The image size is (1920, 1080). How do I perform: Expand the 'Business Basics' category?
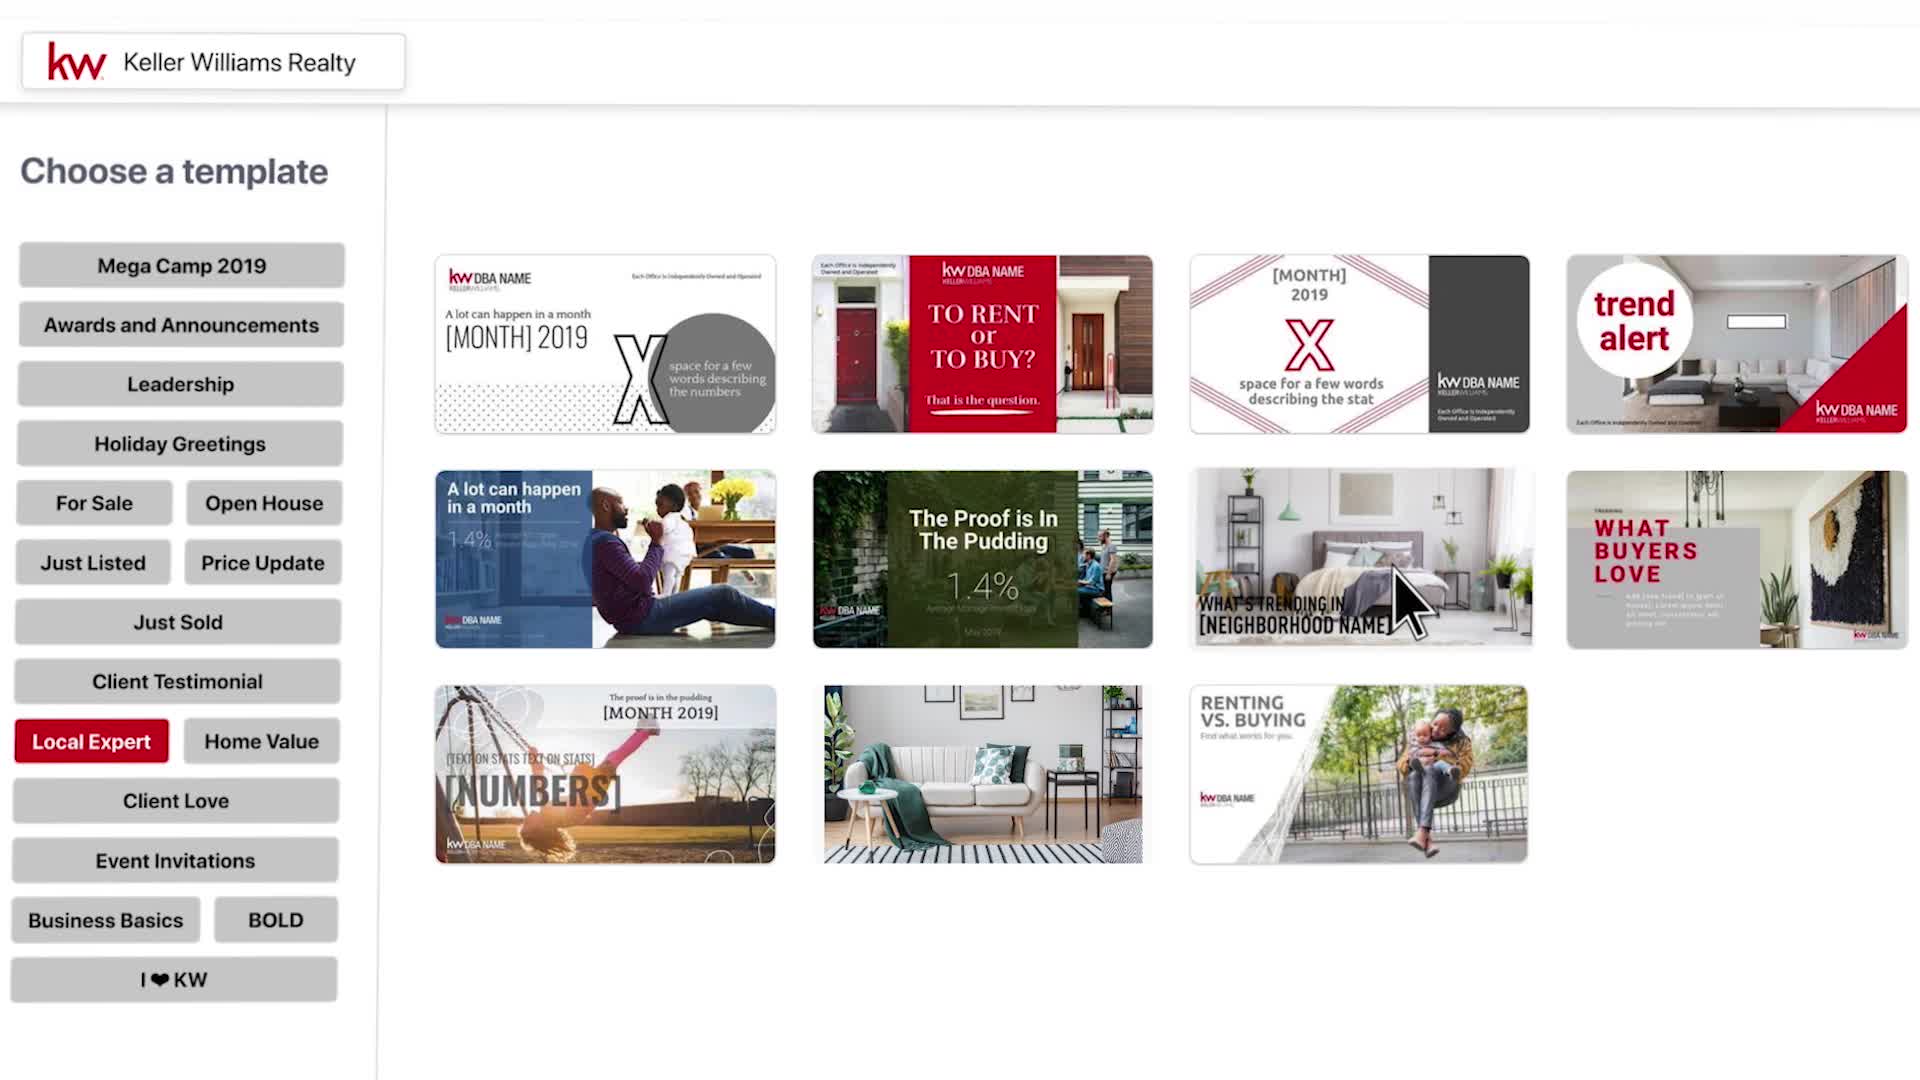click(x=105, y=919)
